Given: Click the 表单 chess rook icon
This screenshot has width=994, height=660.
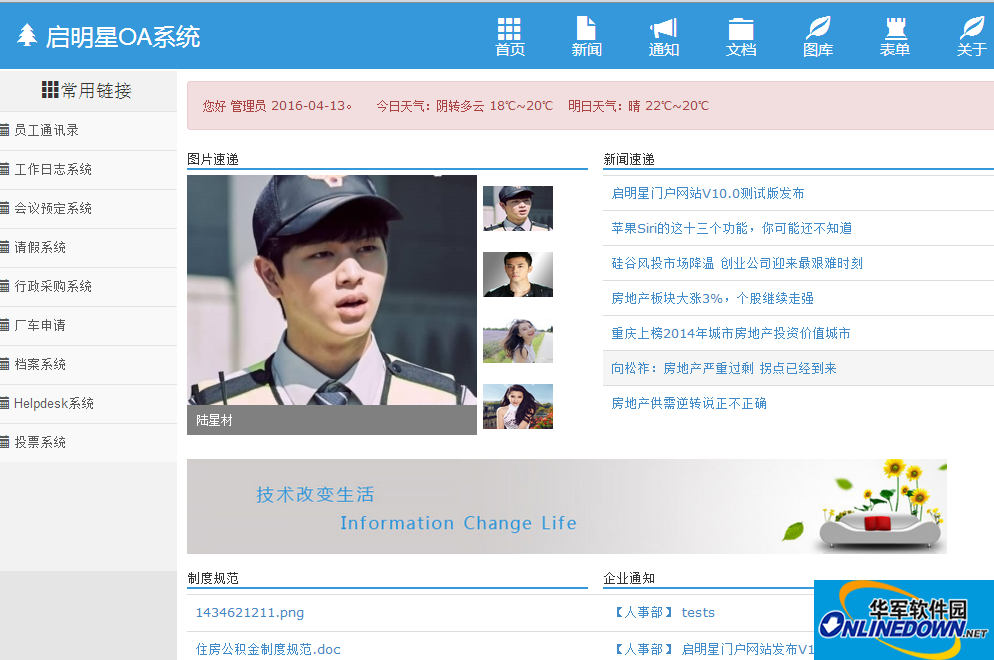Looking at the screenshot, I should pos(895,29).
